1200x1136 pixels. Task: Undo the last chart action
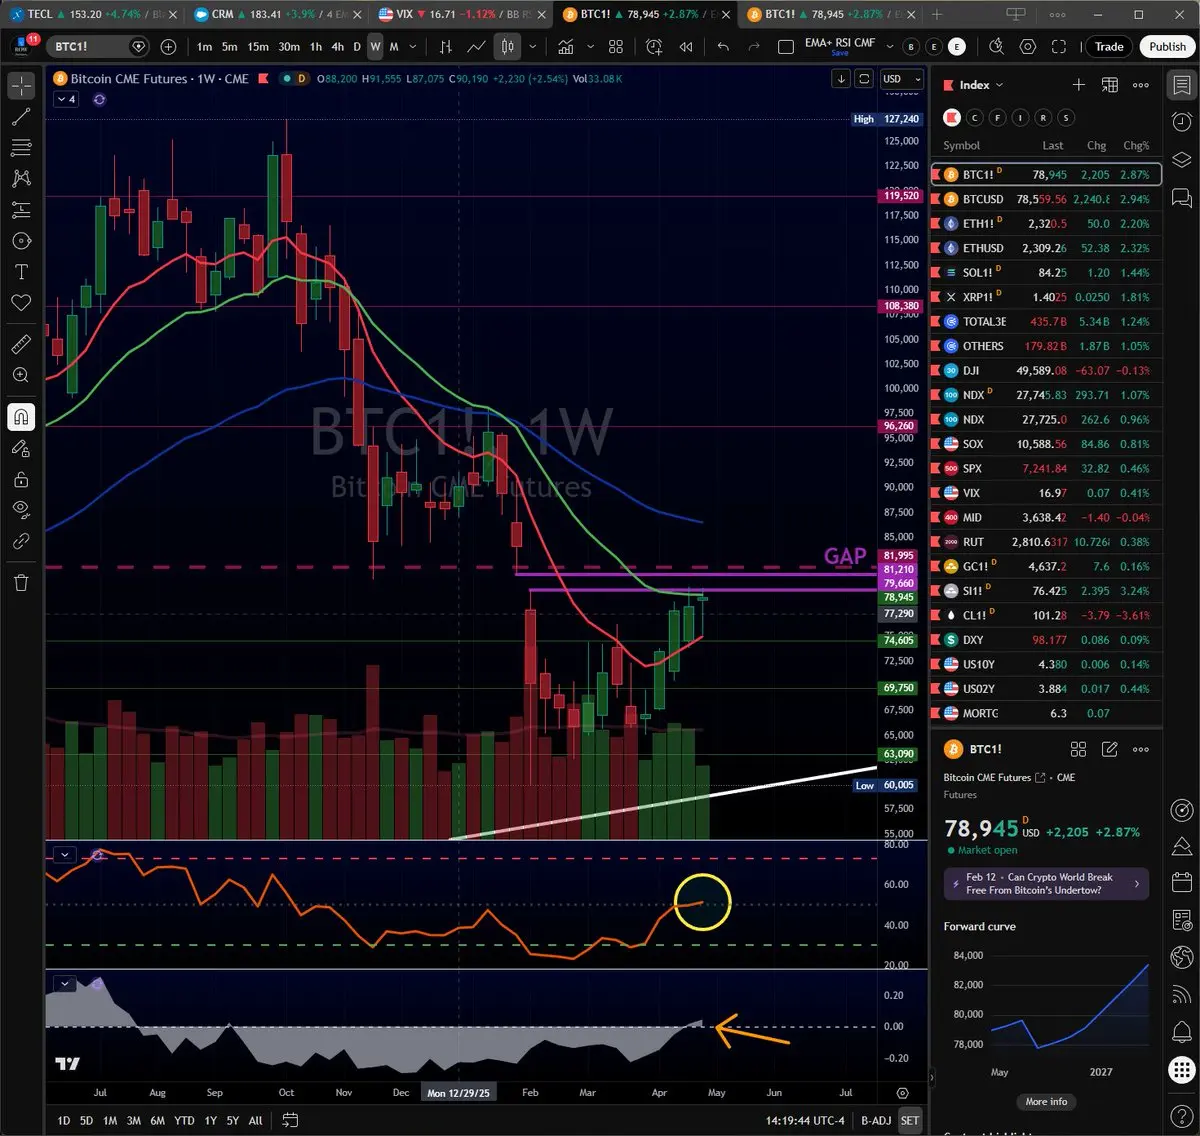click(723, 47)
